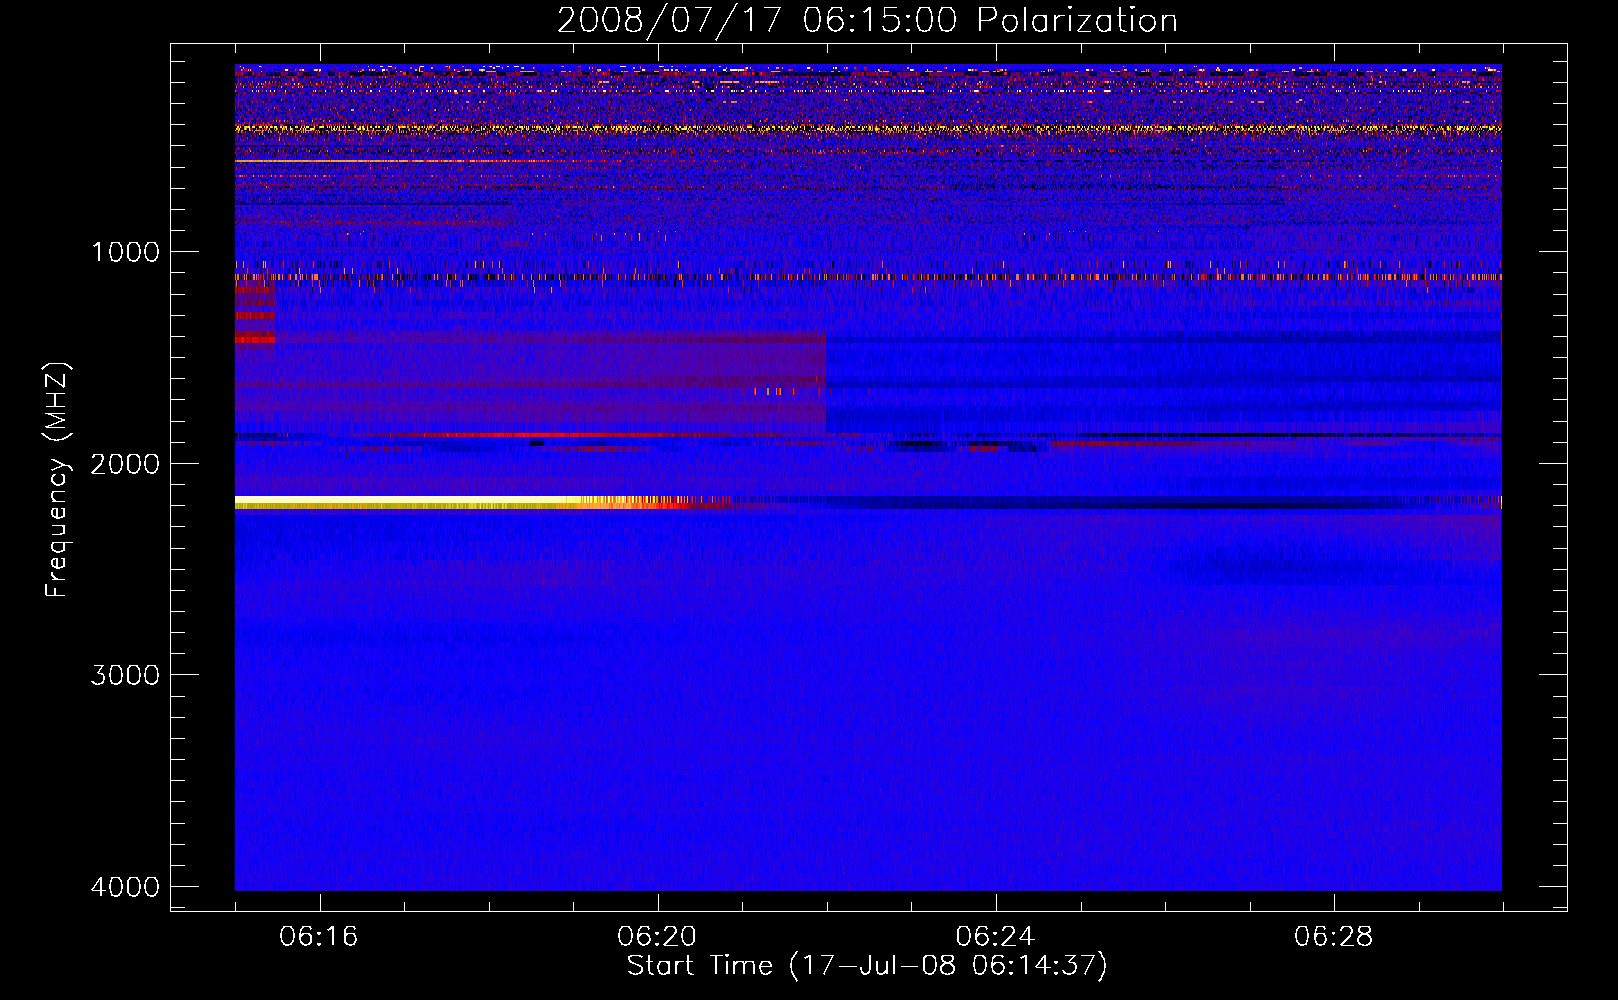Click the 06:24 time tick label
The height and width of the screenshot is (1000, 1618).
pos(995,937)
